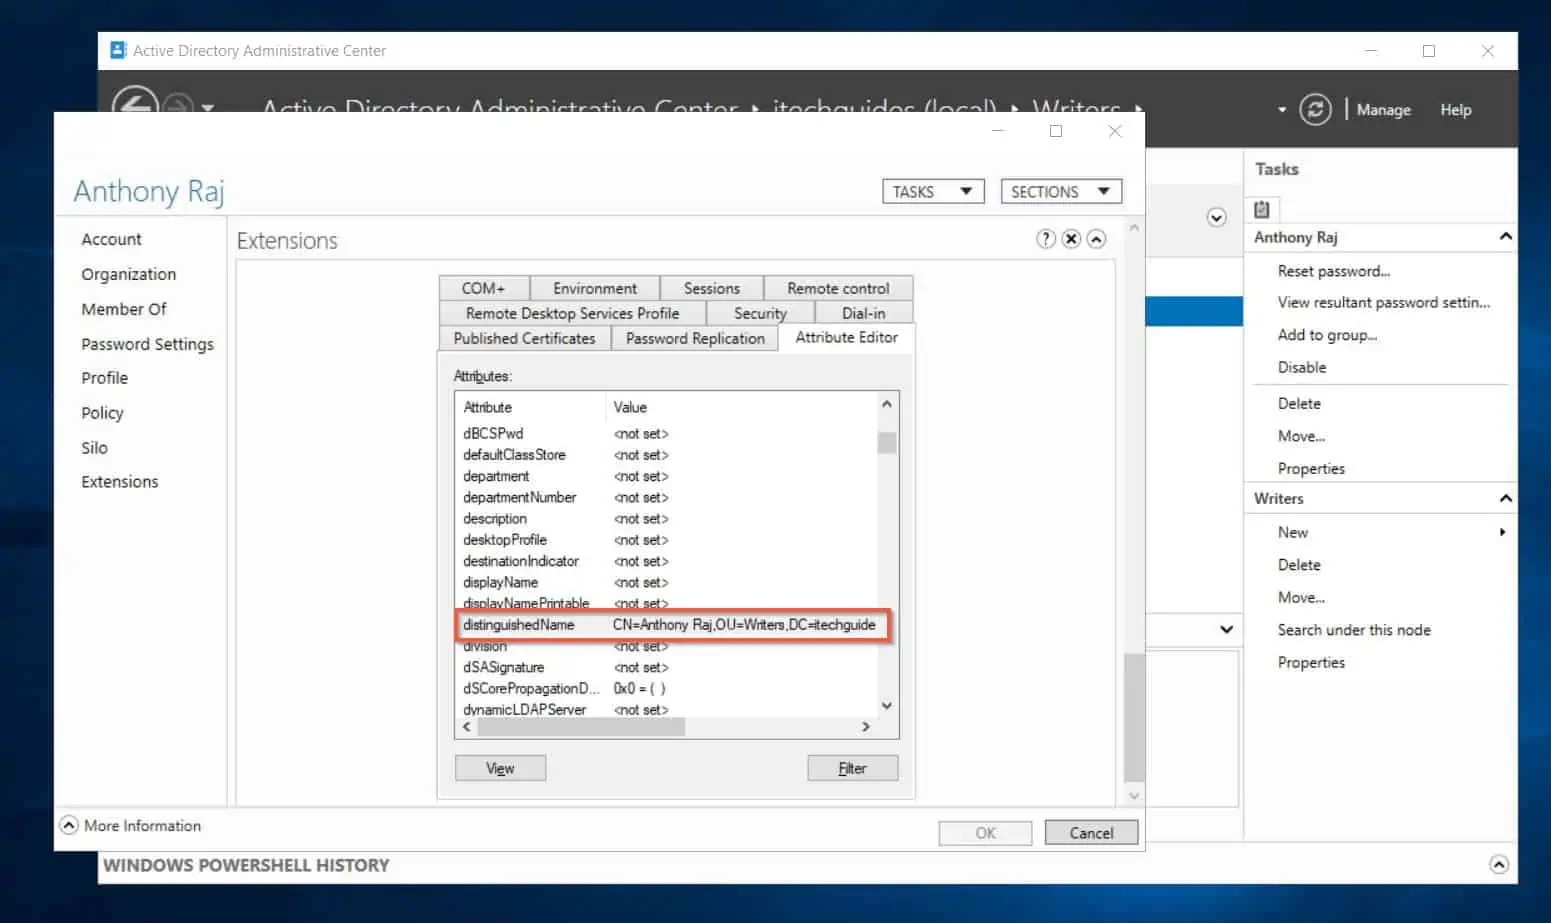1551x923 pixels.
Task: Click attribute list horizontal scrollbar thumb
Action: (x=581, y=727)
